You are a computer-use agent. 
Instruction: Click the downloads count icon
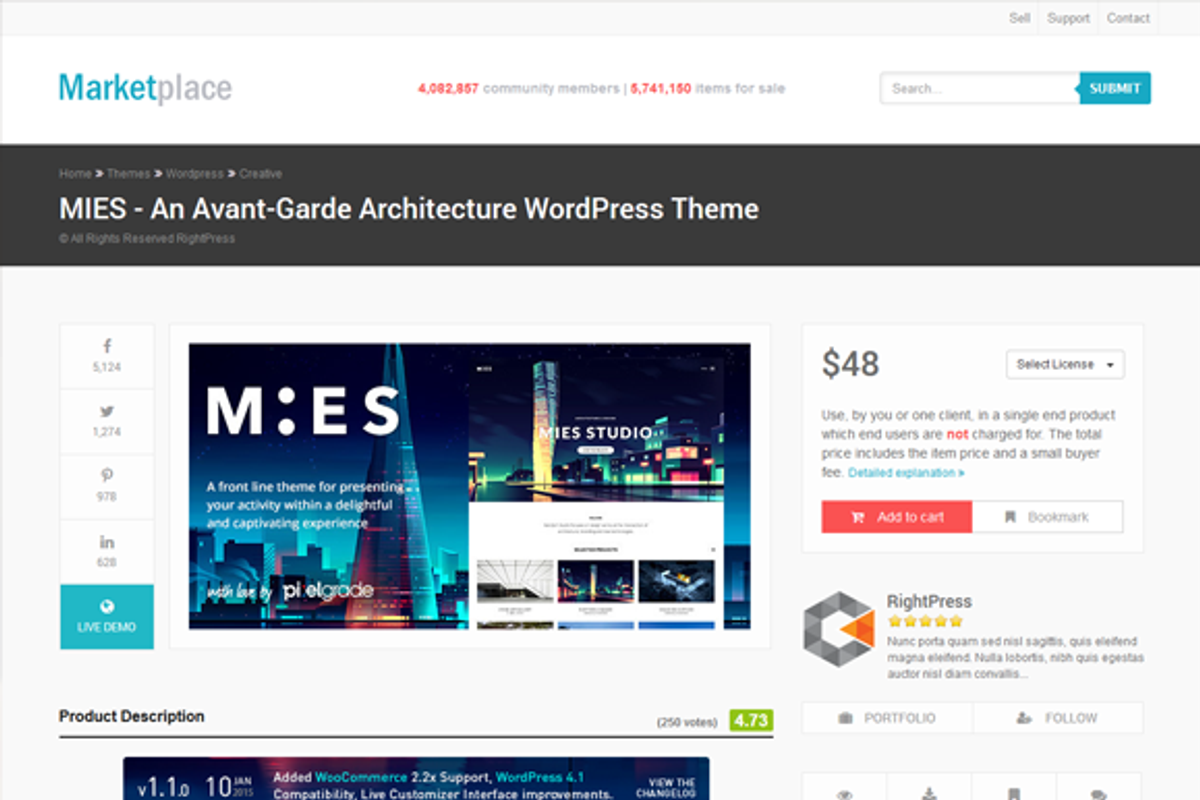coord(928,792)
